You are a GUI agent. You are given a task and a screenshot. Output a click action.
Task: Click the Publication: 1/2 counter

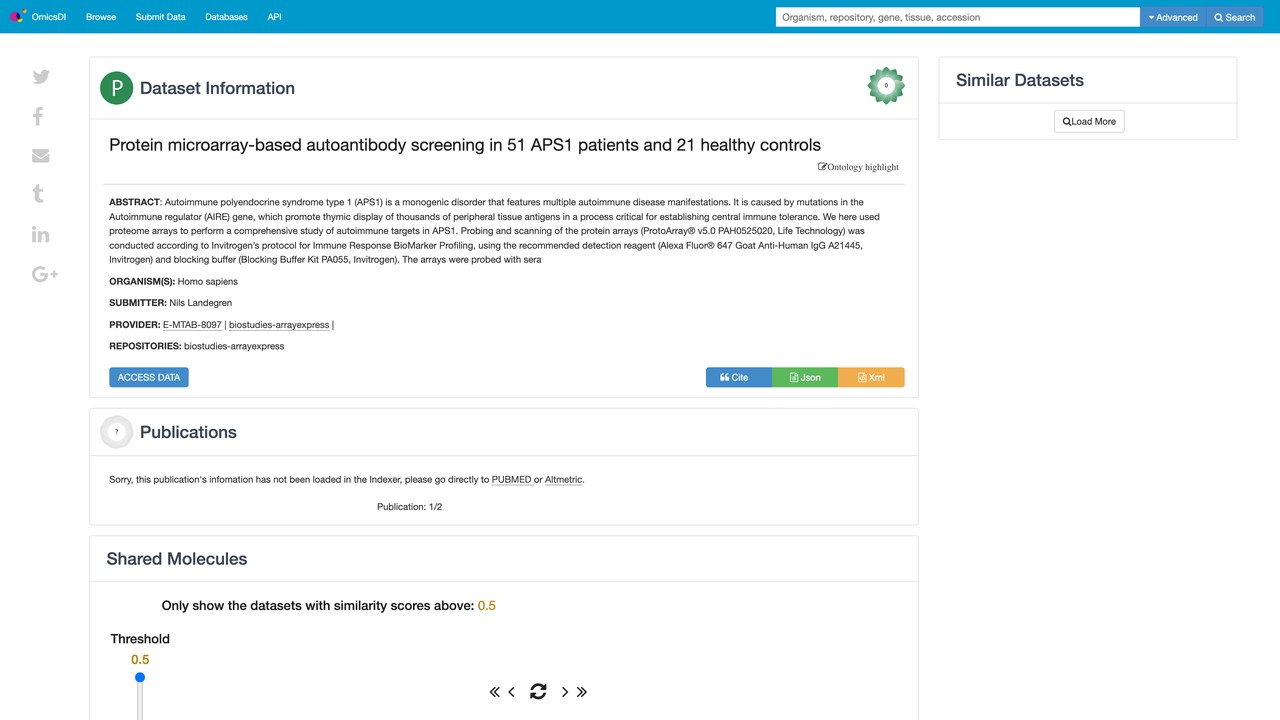[409, 507]
